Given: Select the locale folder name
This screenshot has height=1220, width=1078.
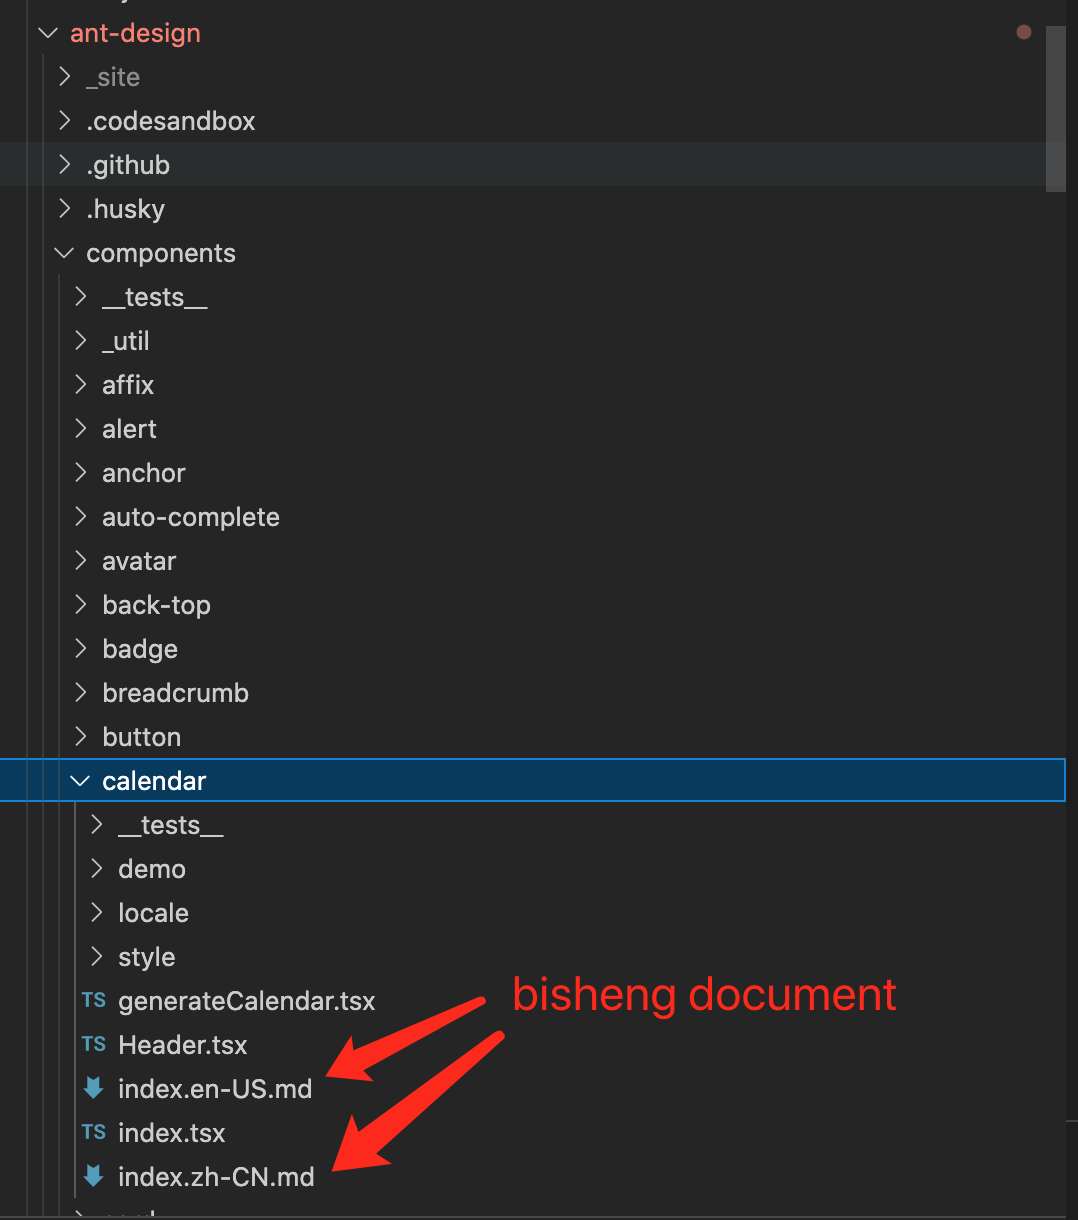Looking at the screenshot, I should (153, 913).
